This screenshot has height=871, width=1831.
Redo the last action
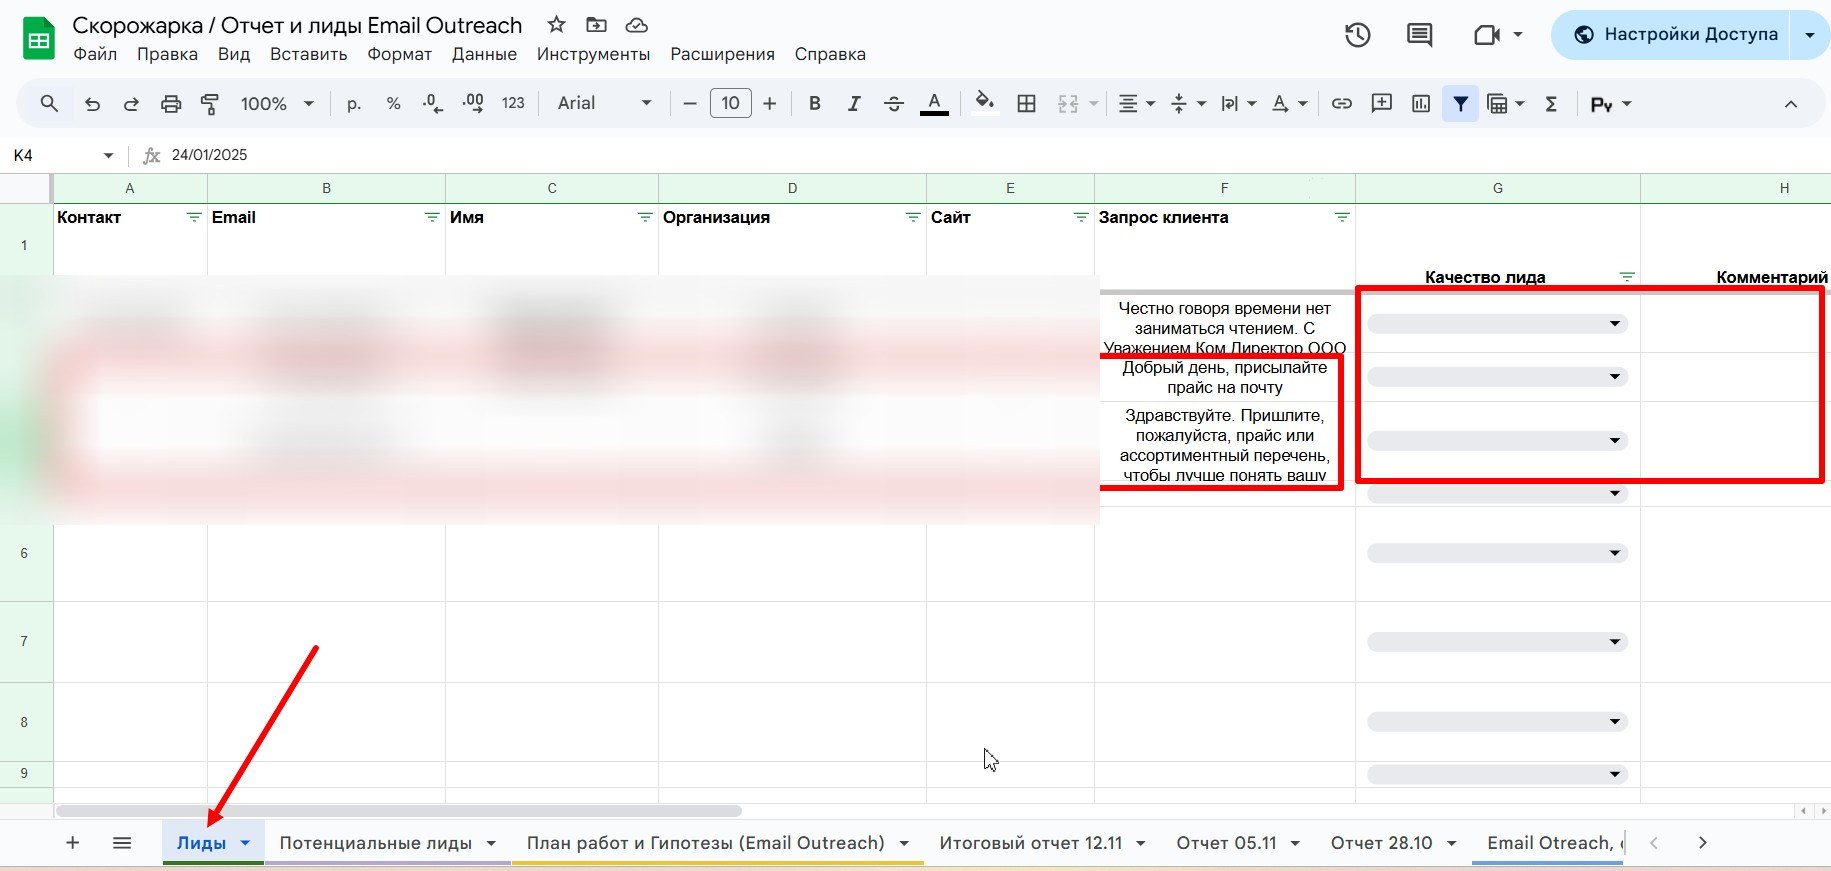point(131,104)
